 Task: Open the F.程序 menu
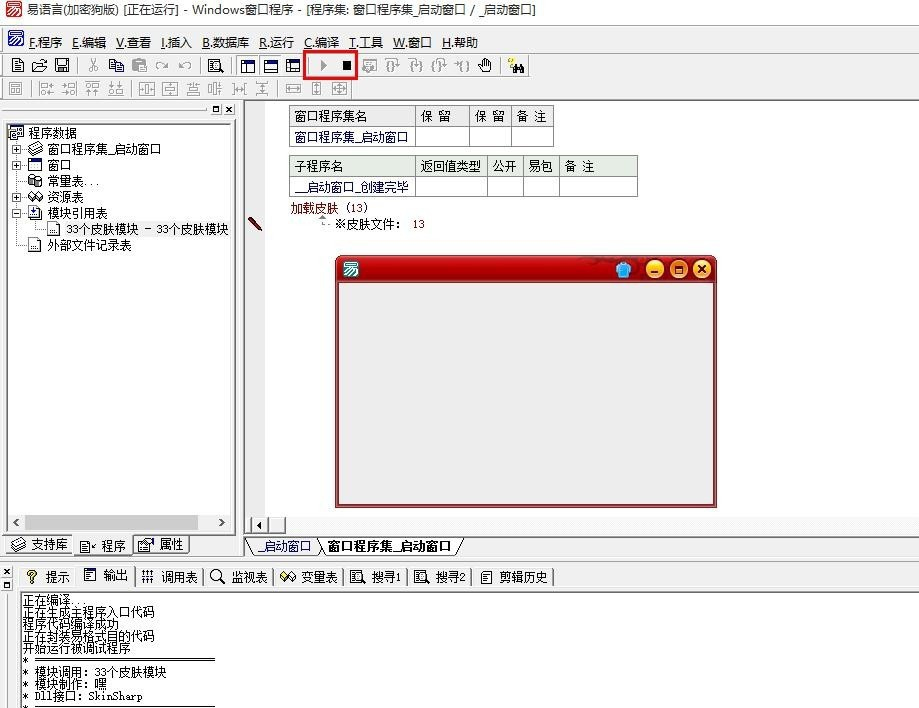pyautogui.click(x=45, y=43)
